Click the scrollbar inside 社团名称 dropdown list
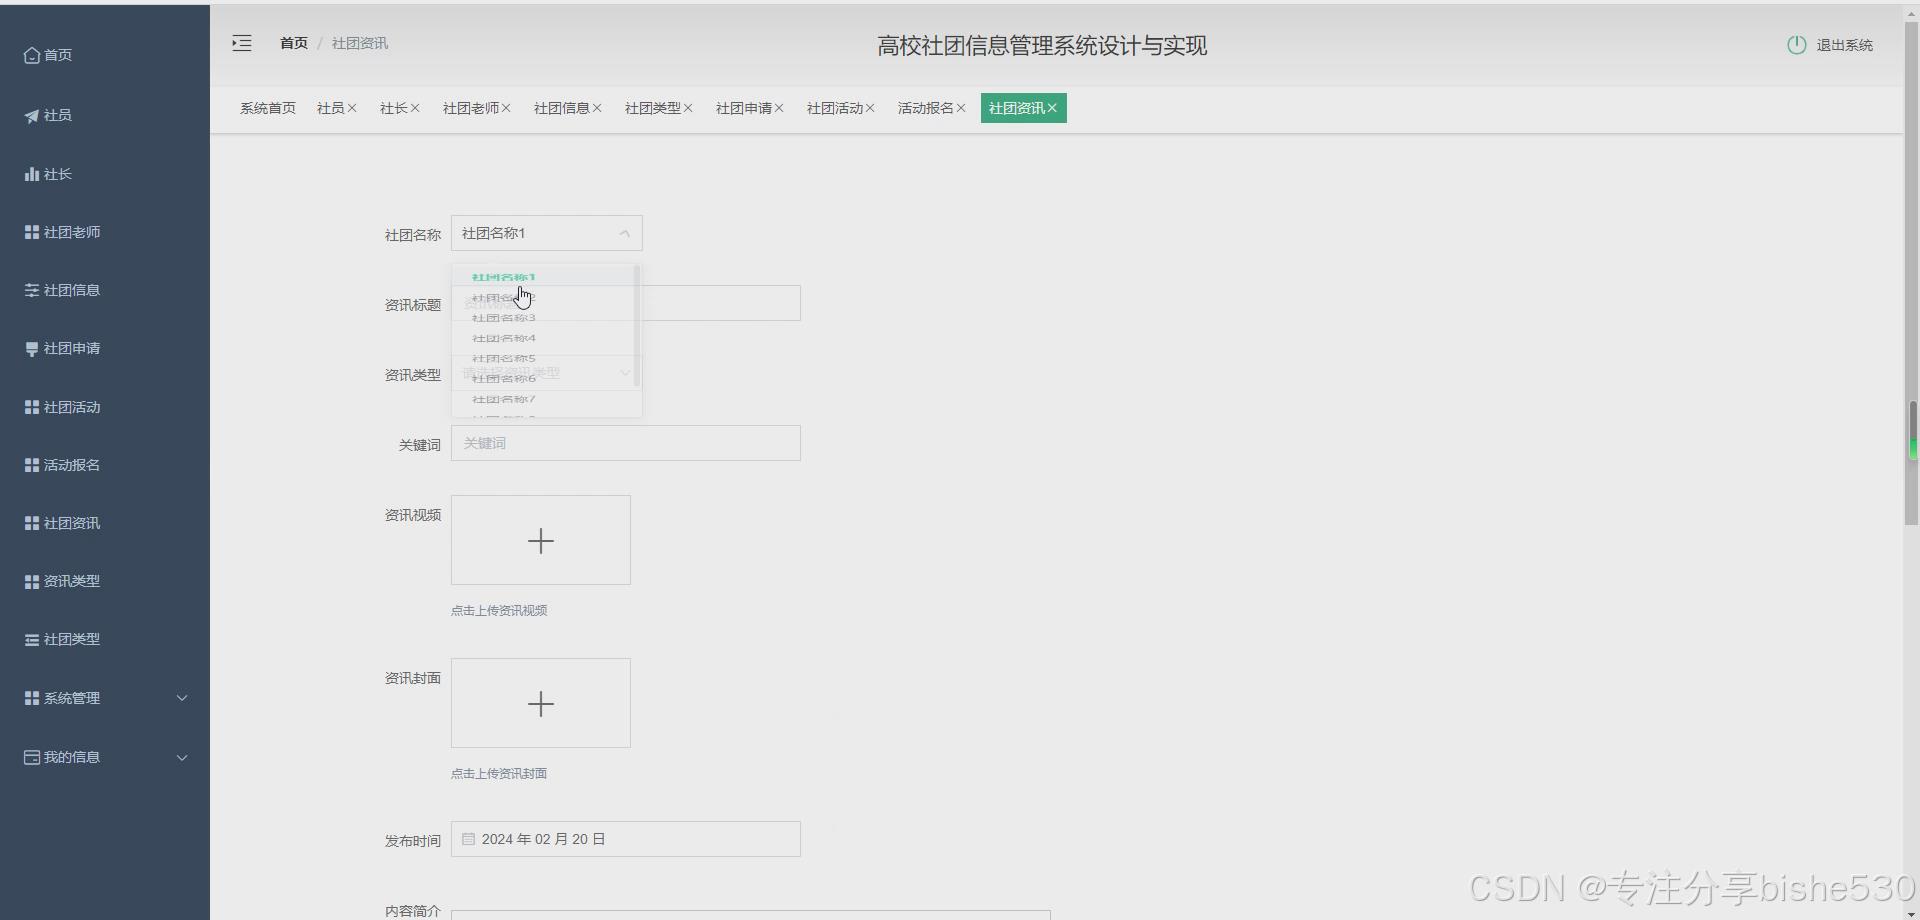 pyautogui.click(x=637, y=325)
